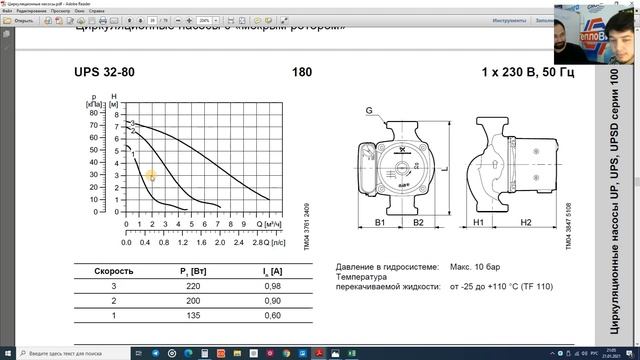Open the Просмотр menu
This screenshot has height=360, width=640.
[60, 11]
